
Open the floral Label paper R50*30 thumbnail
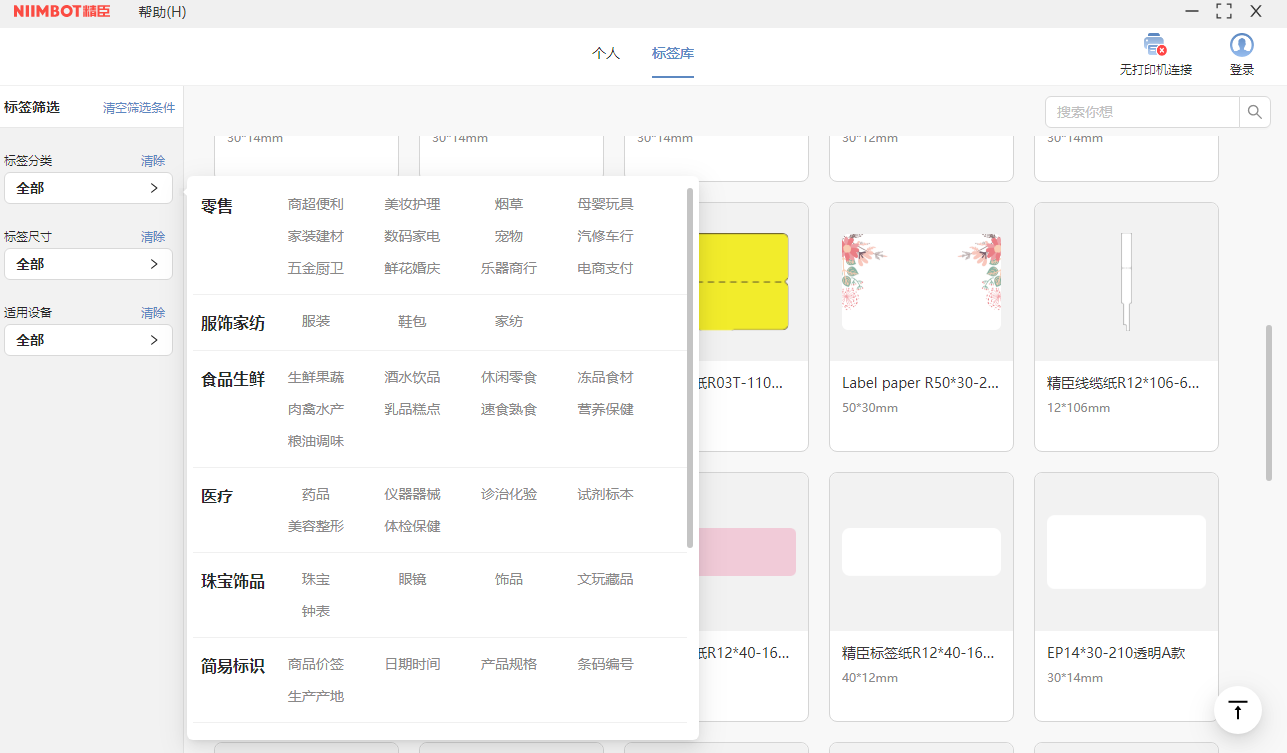pyautogui.click(x=921, y=282)
